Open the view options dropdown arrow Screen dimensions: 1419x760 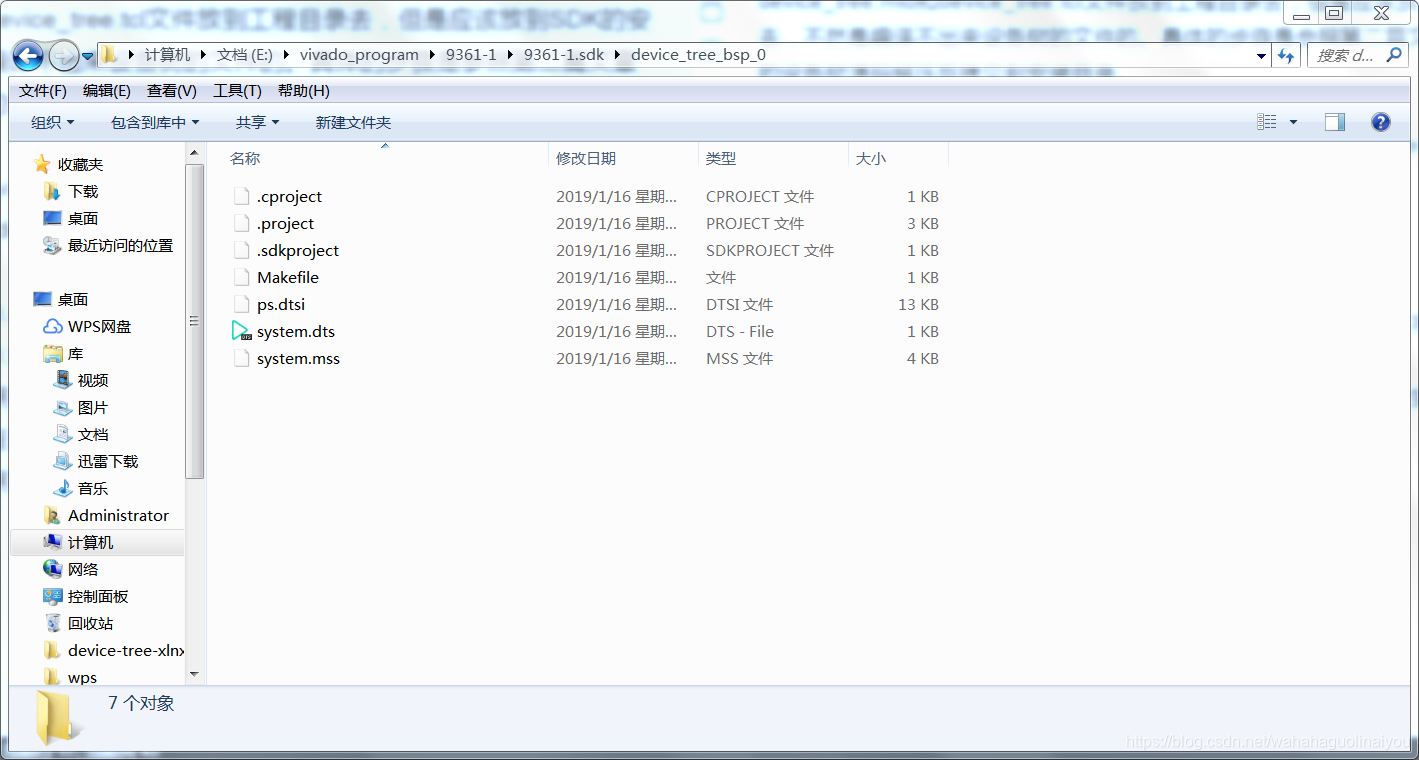(x=1293, y=122)
